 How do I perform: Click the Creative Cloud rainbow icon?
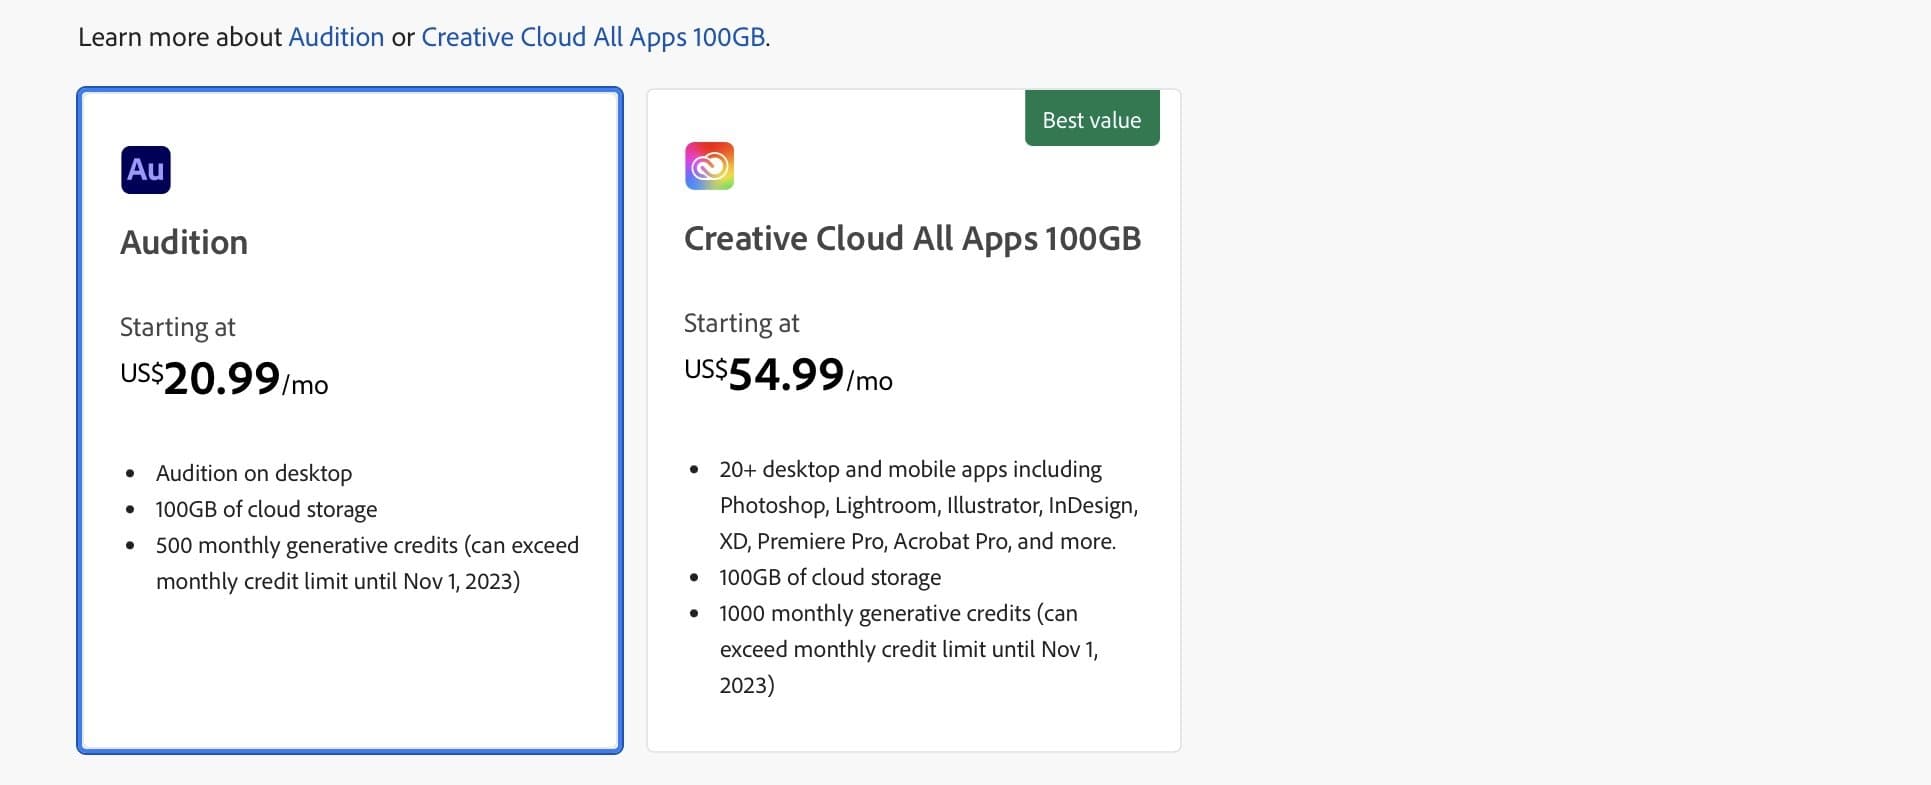(709, 166)
